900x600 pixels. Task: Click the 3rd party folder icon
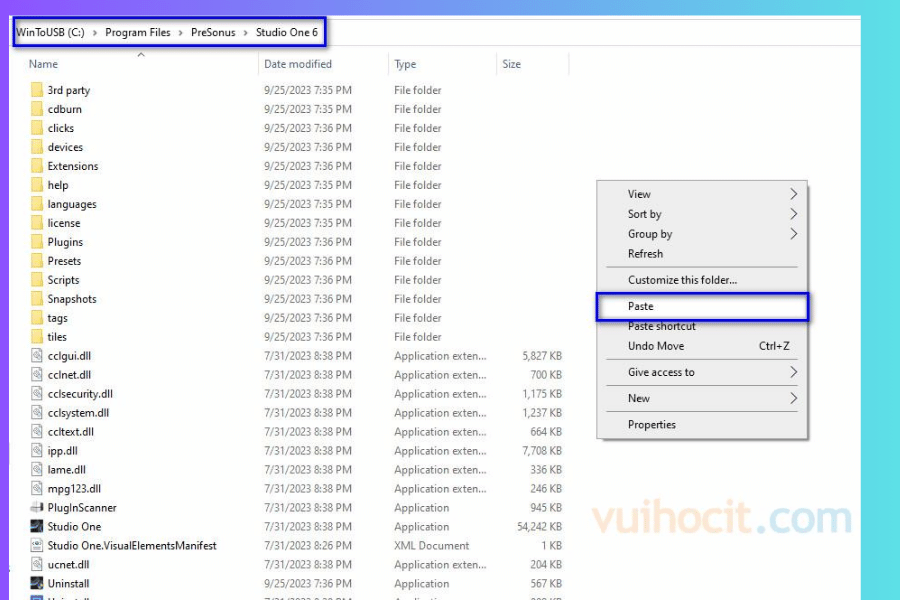point(37,90)
